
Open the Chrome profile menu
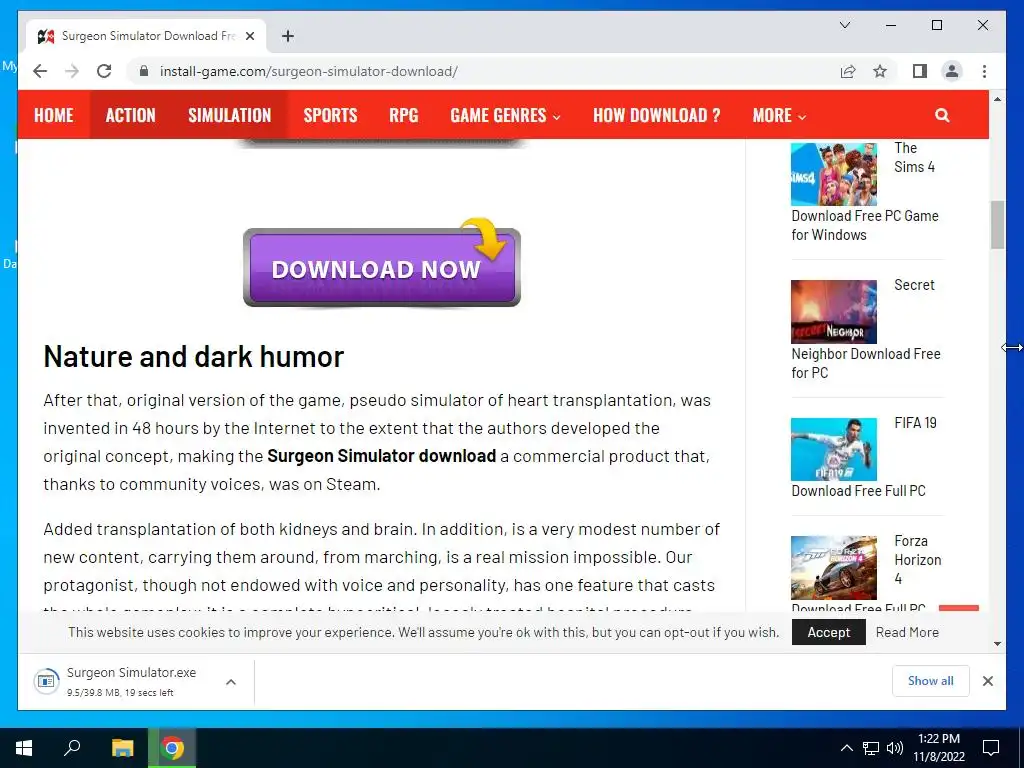point(952,71)
